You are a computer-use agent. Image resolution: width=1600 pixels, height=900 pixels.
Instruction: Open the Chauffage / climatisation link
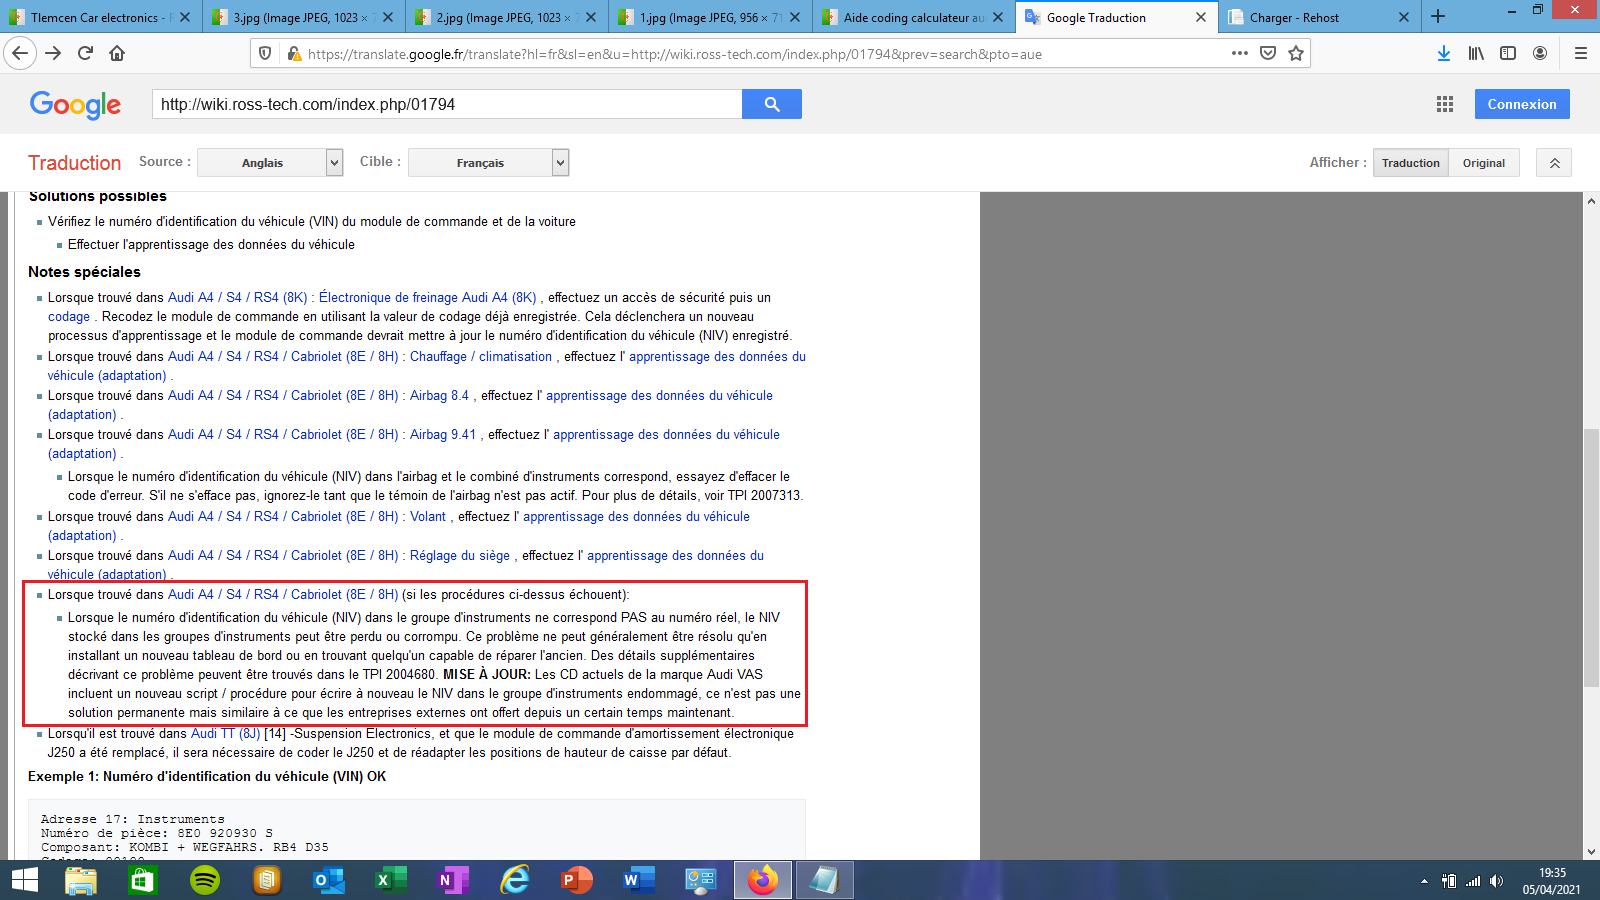[481, 356]
